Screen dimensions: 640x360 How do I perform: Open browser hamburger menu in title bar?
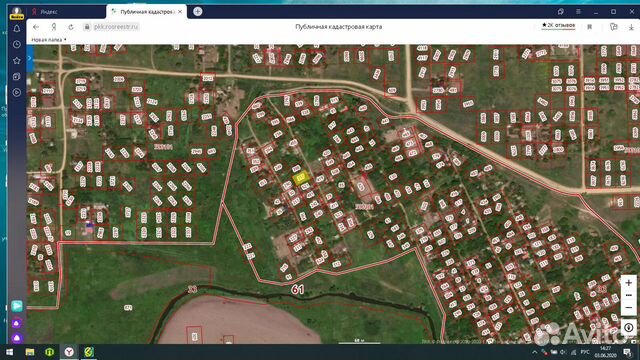pos(578,11)
